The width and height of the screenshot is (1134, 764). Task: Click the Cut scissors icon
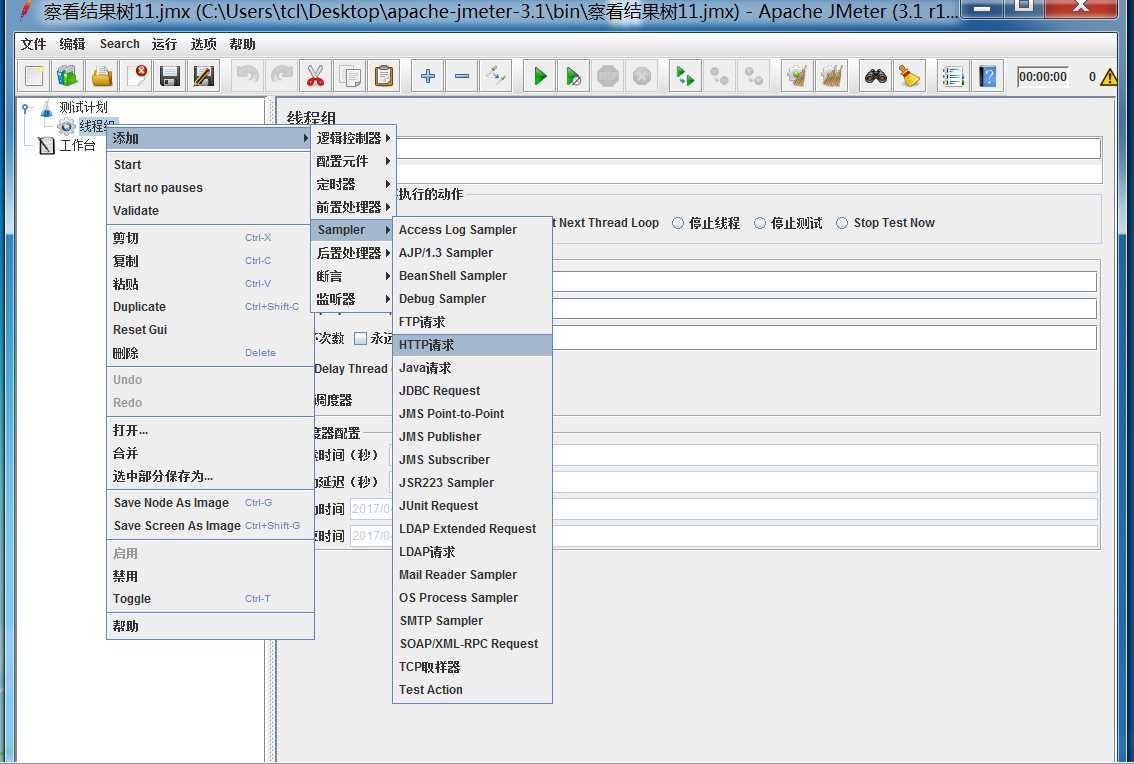315,75
